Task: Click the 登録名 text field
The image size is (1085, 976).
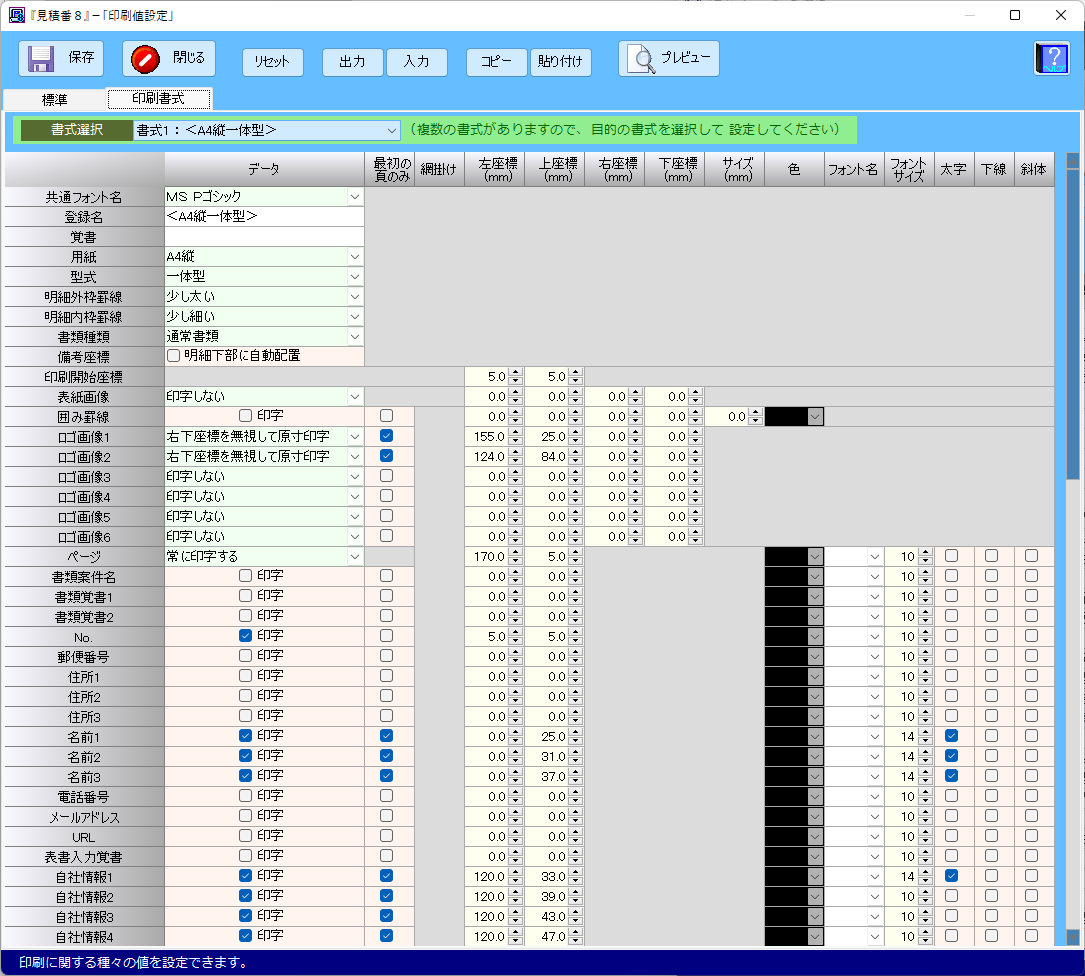Action: pos(264,217)
